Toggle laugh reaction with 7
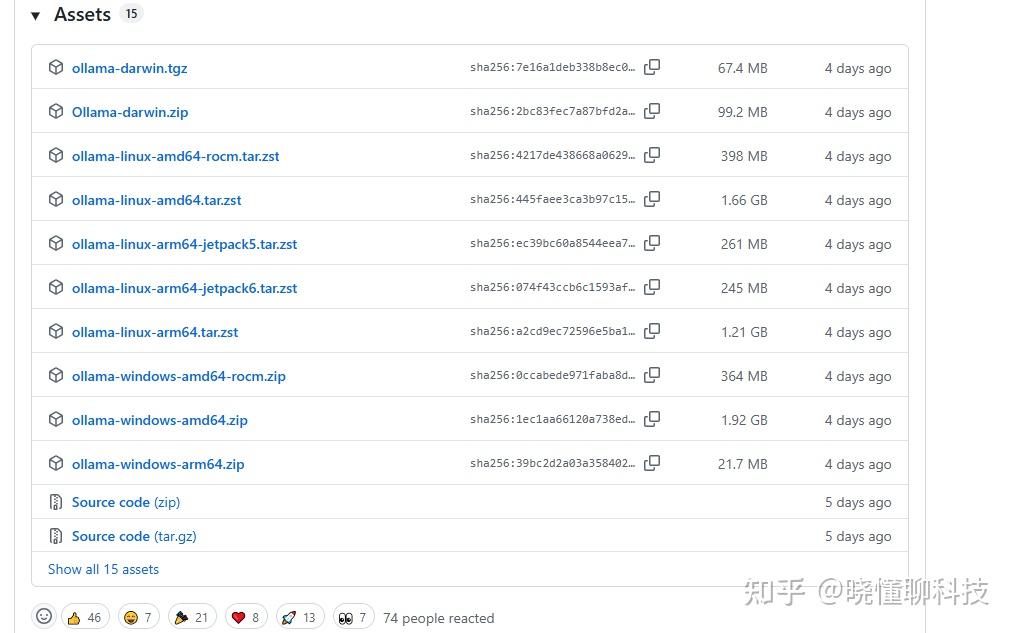Image resolution: width=1015 pixels, height=633 pixels. (138, 617)
